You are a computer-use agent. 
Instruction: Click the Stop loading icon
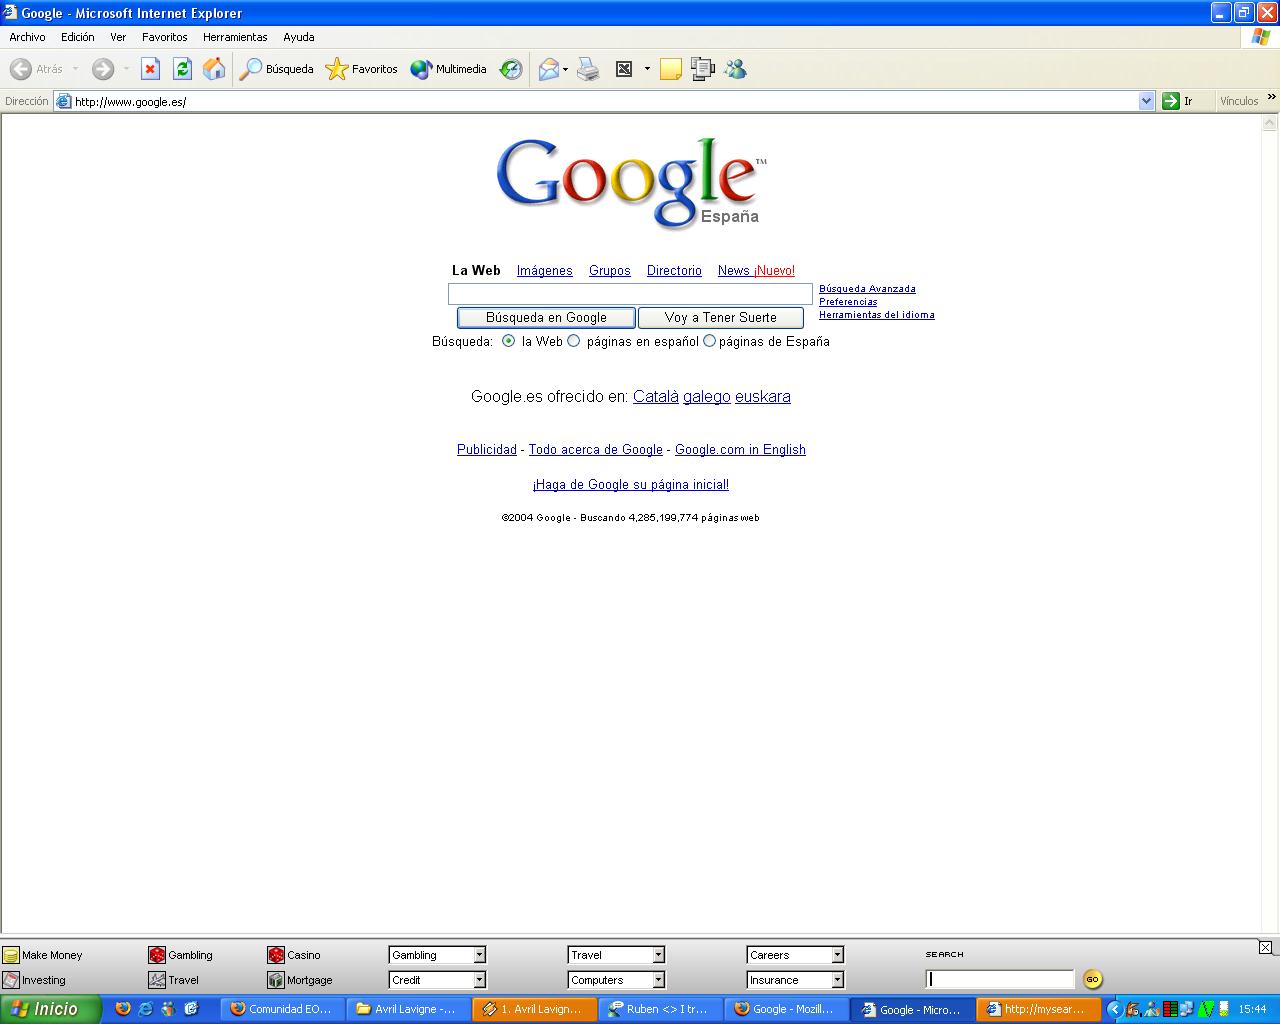tap(150, 69)
